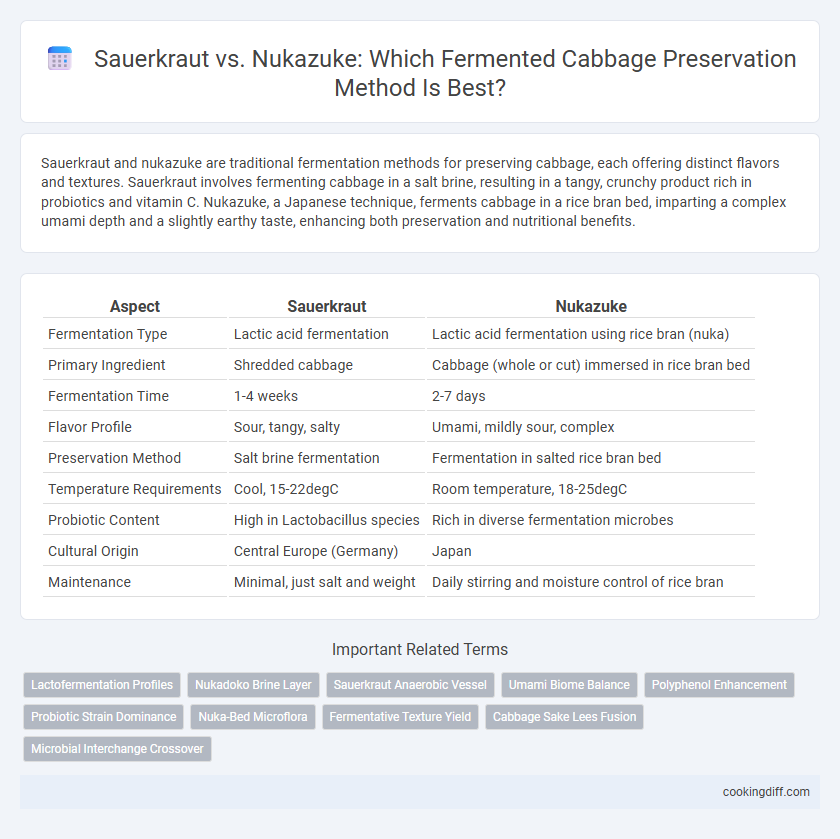Select the Fermentation Time row label

(108, 396)
